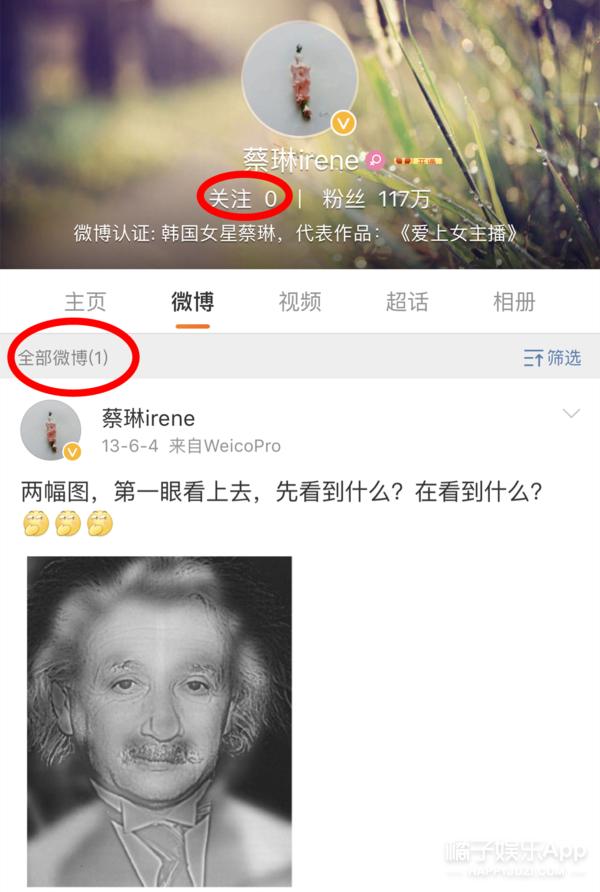This screenshot has height=892, width=600.
Task: Tap the 来自WeicoPro source link
Action: 225,445
